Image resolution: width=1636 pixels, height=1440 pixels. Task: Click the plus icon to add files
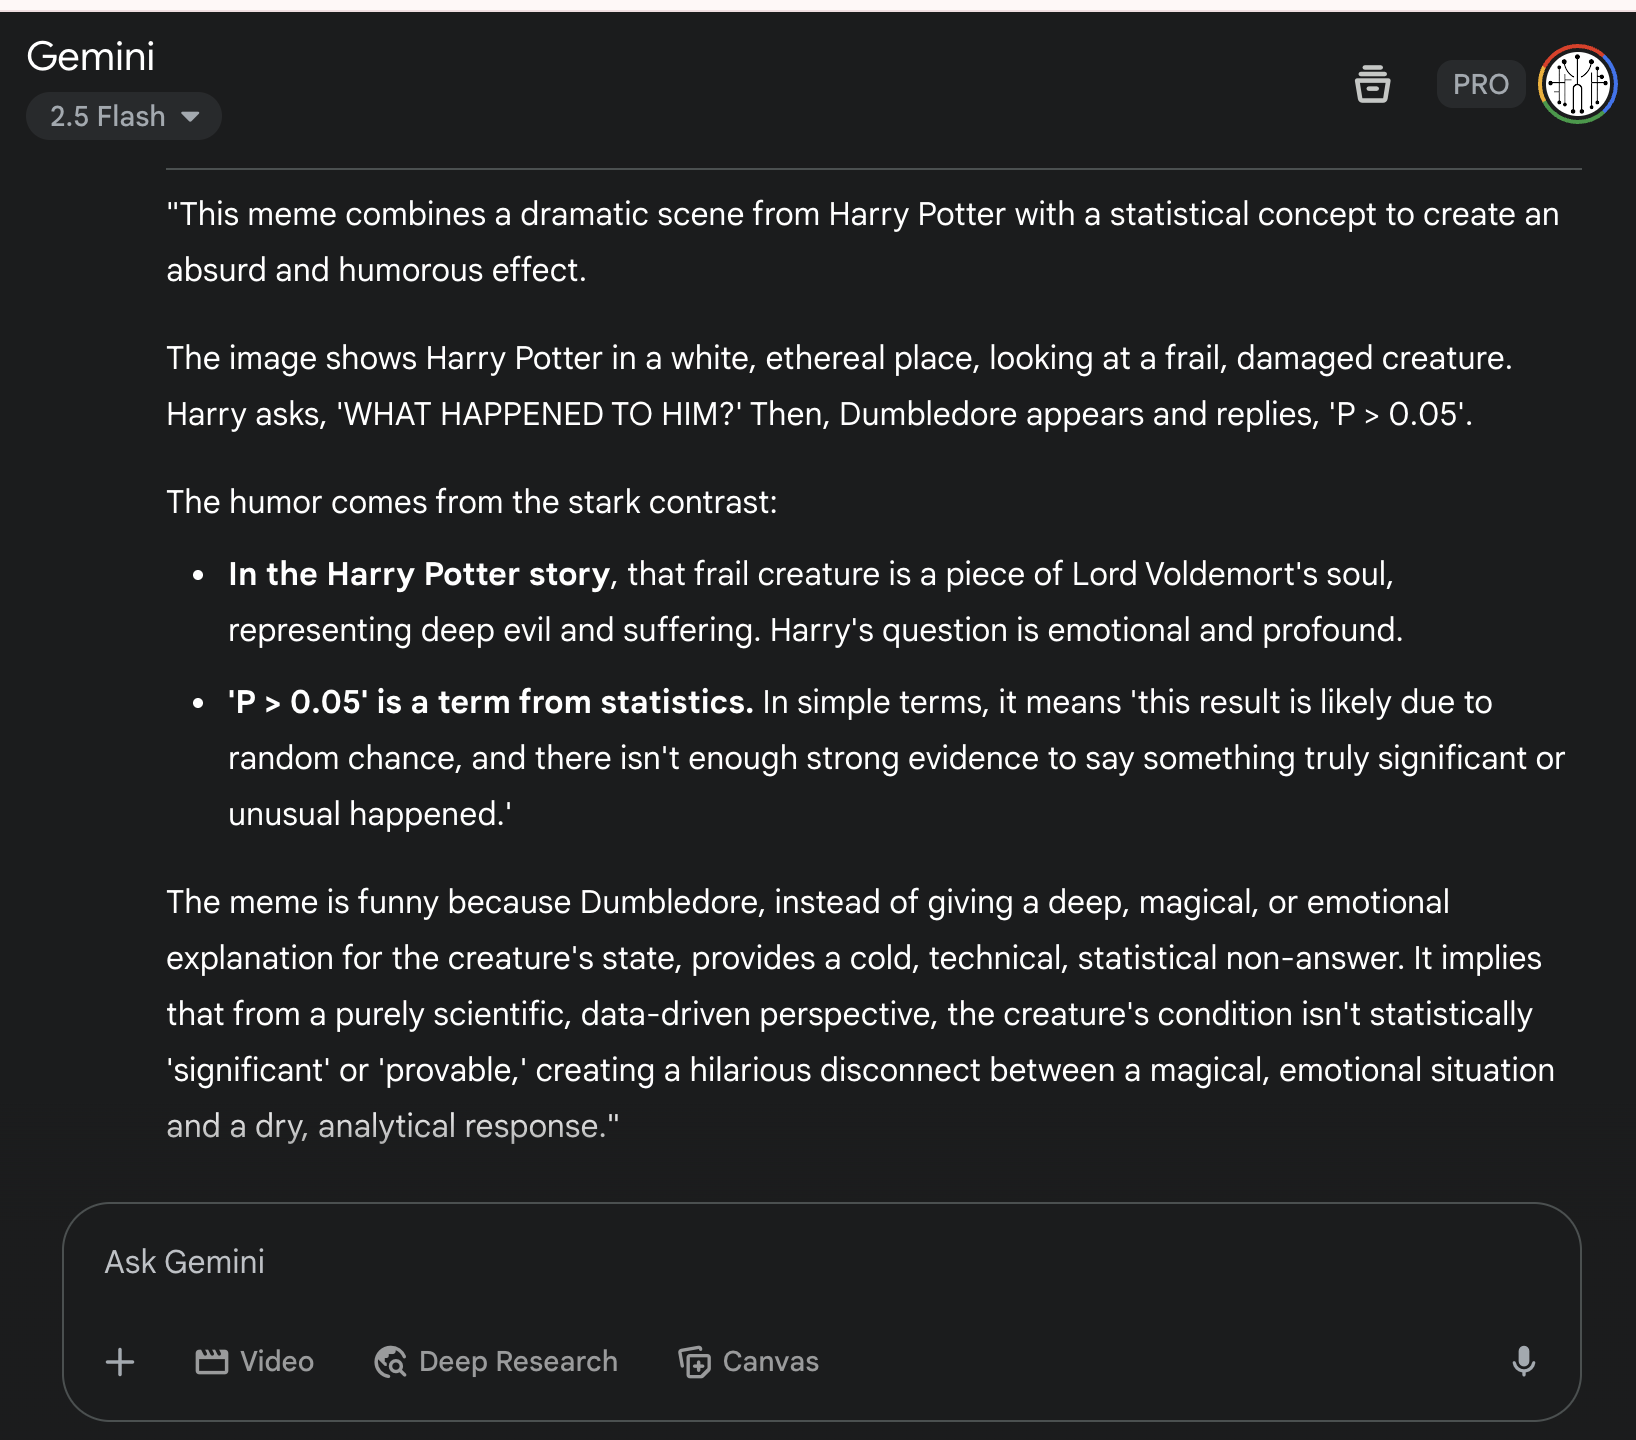pyautogui.click(x=120, y=1362)
